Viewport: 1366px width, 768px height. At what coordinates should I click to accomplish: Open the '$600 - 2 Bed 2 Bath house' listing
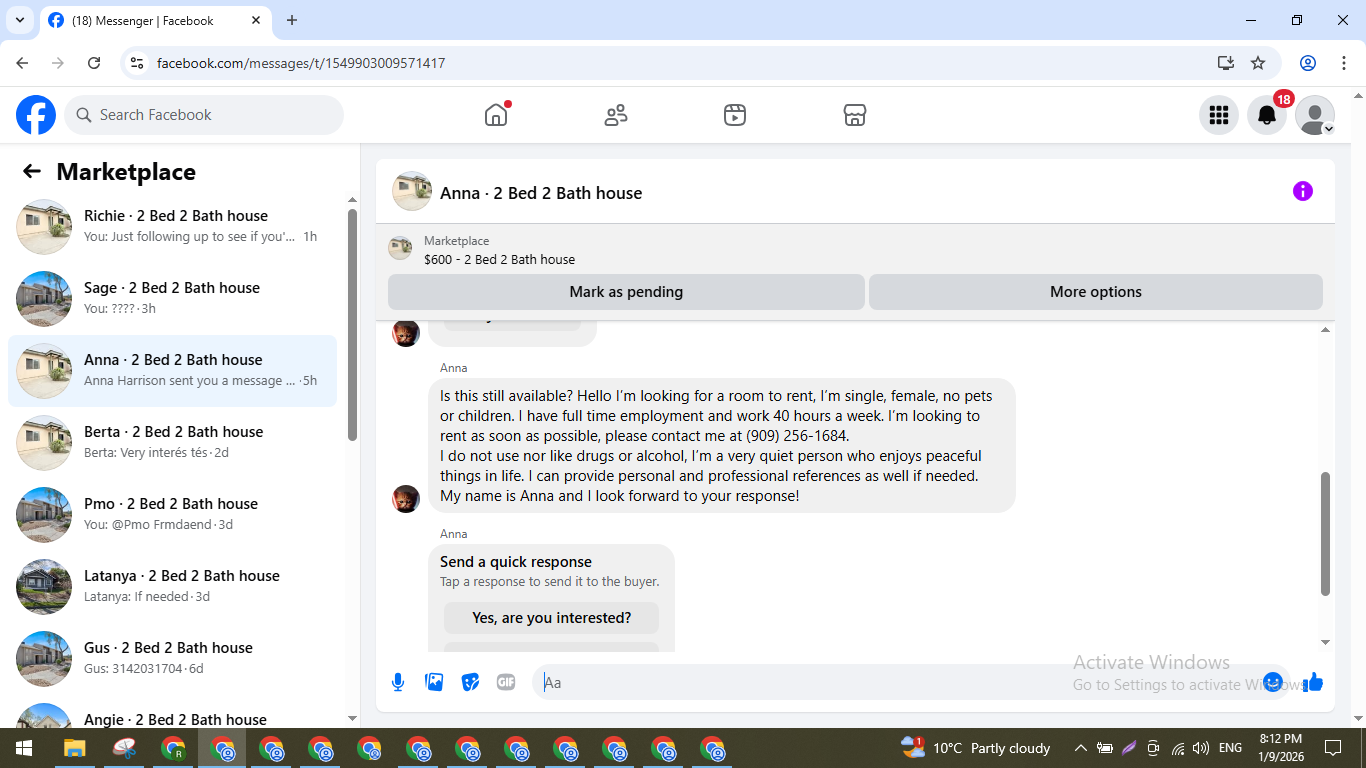[499, 259]
